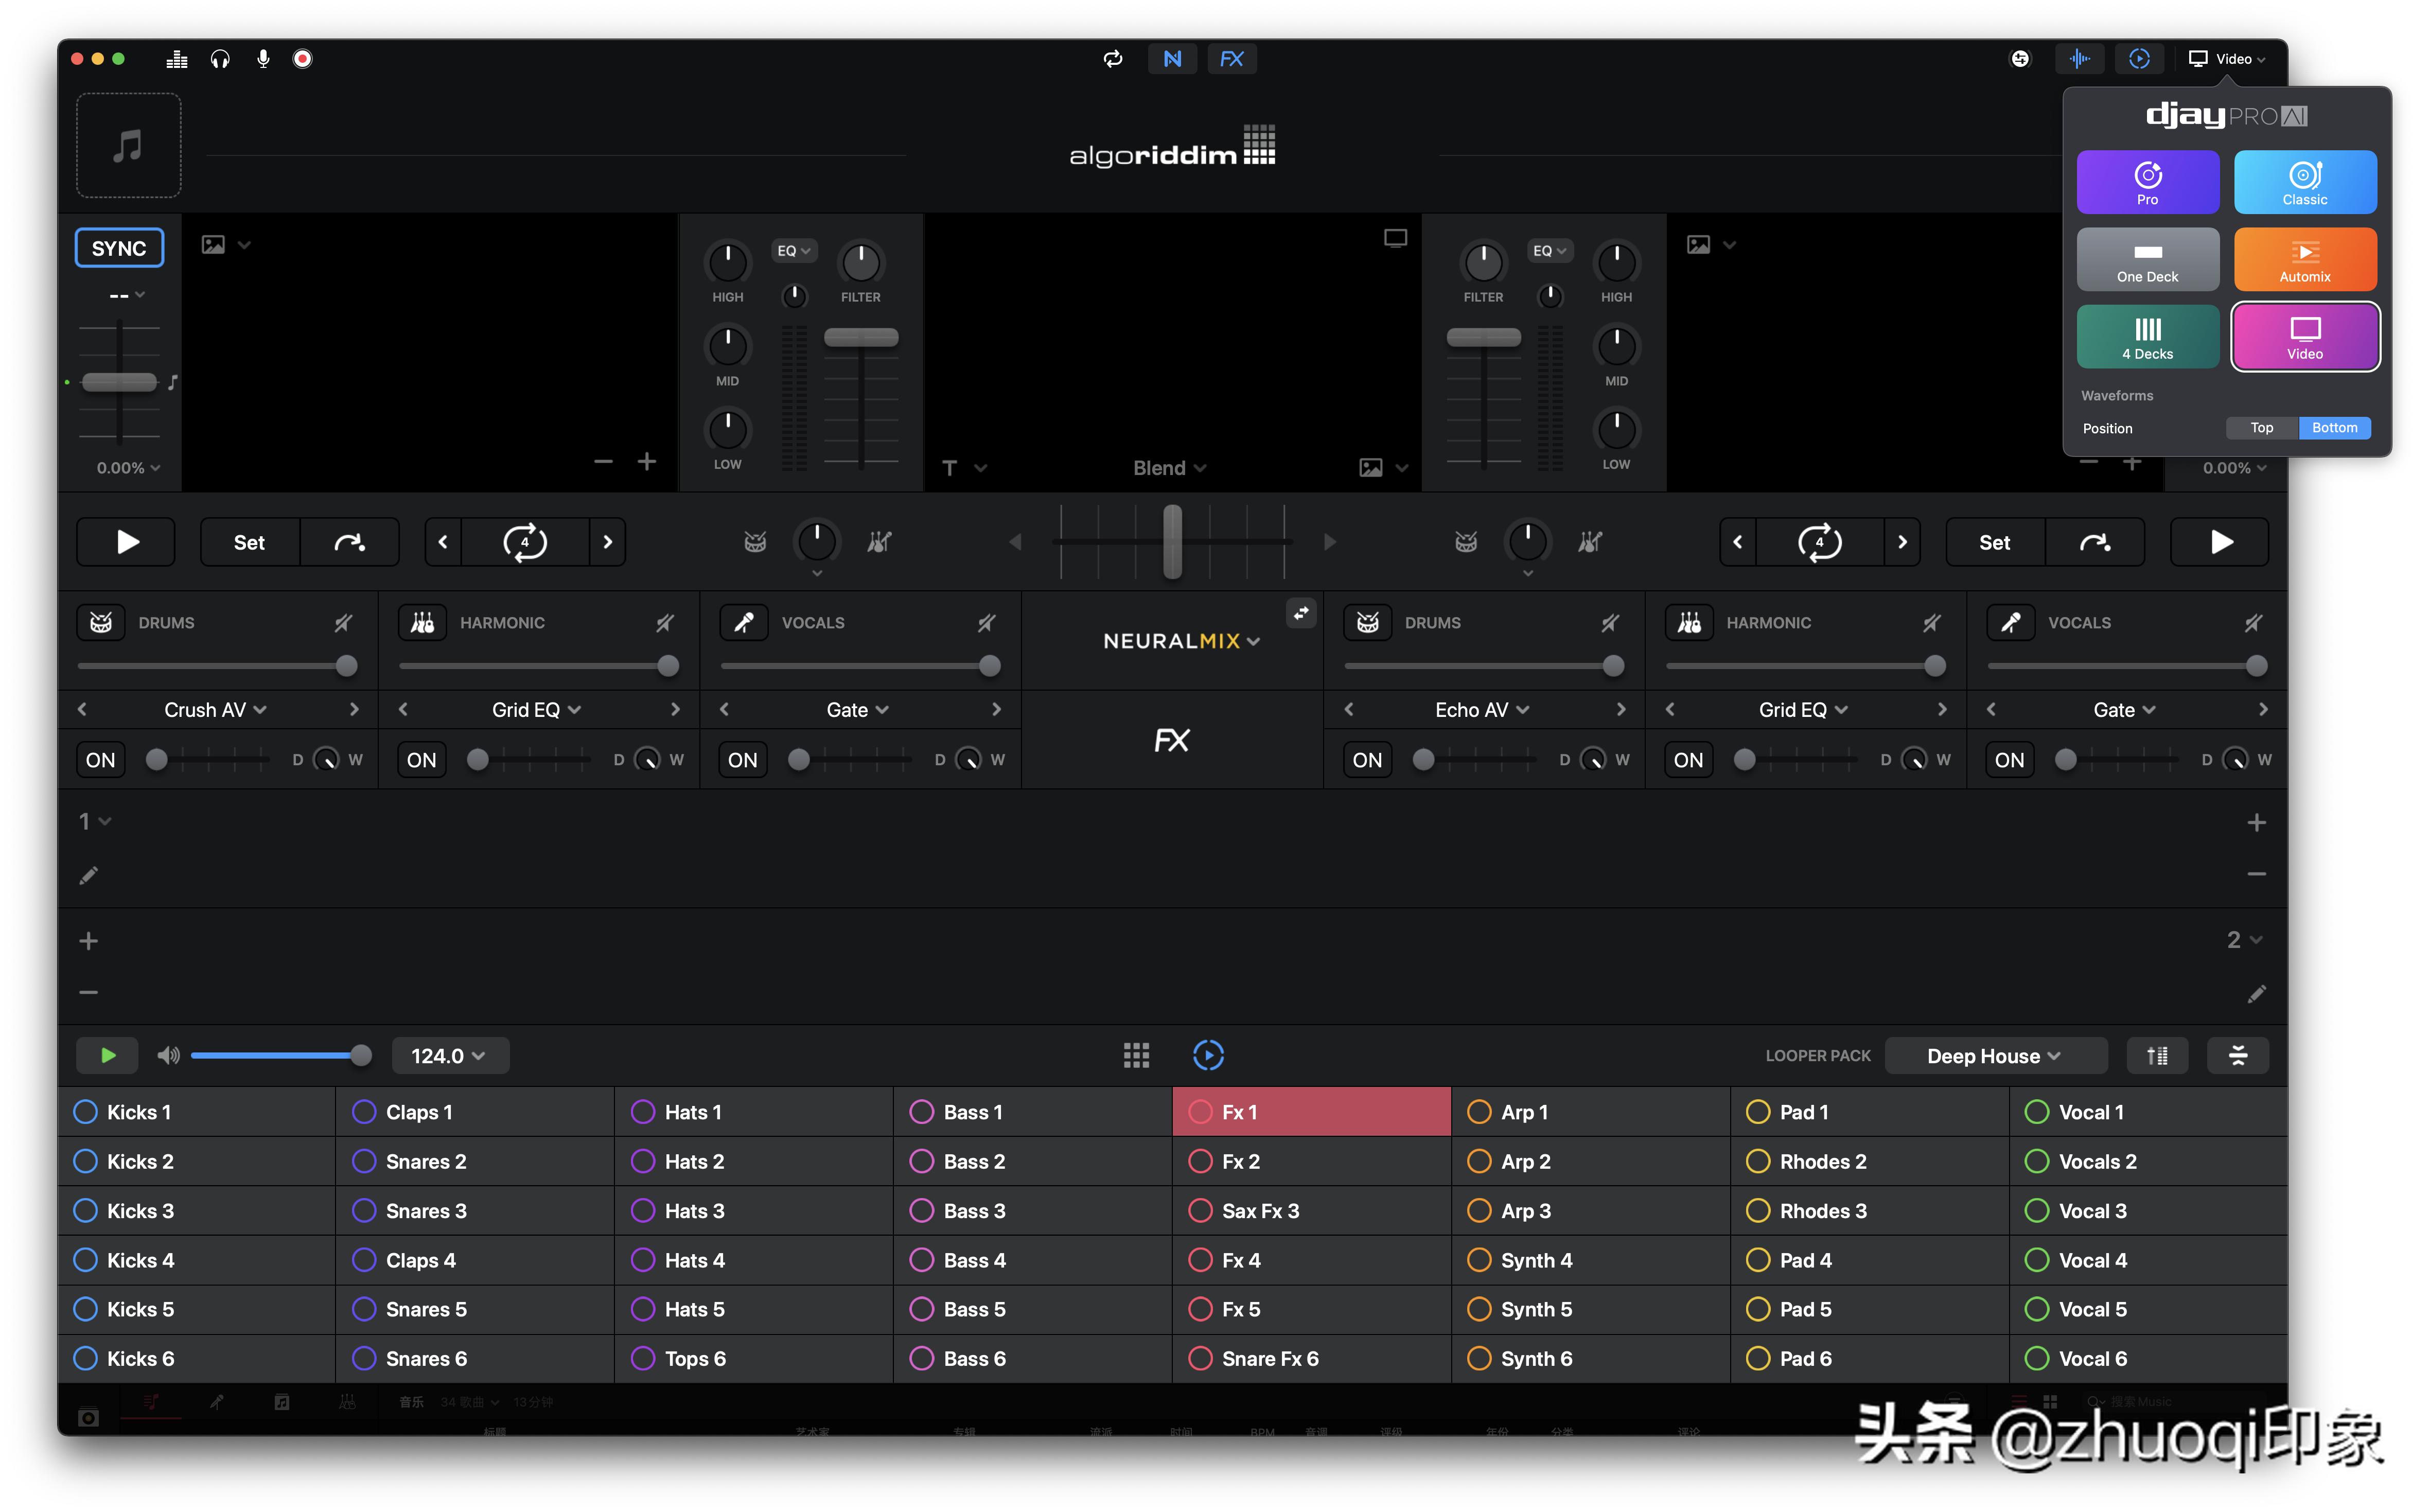The height and width of the screenshot is (1512, 2429).
Task: Open the Blend transition dropdown
Action: [x=1168, y=468]
